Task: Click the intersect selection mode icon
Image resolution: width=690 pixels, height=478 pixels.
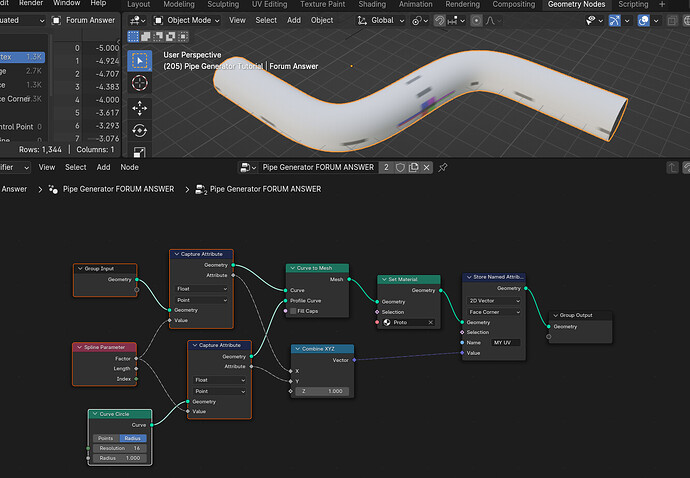Action: [x=183, y=37]
